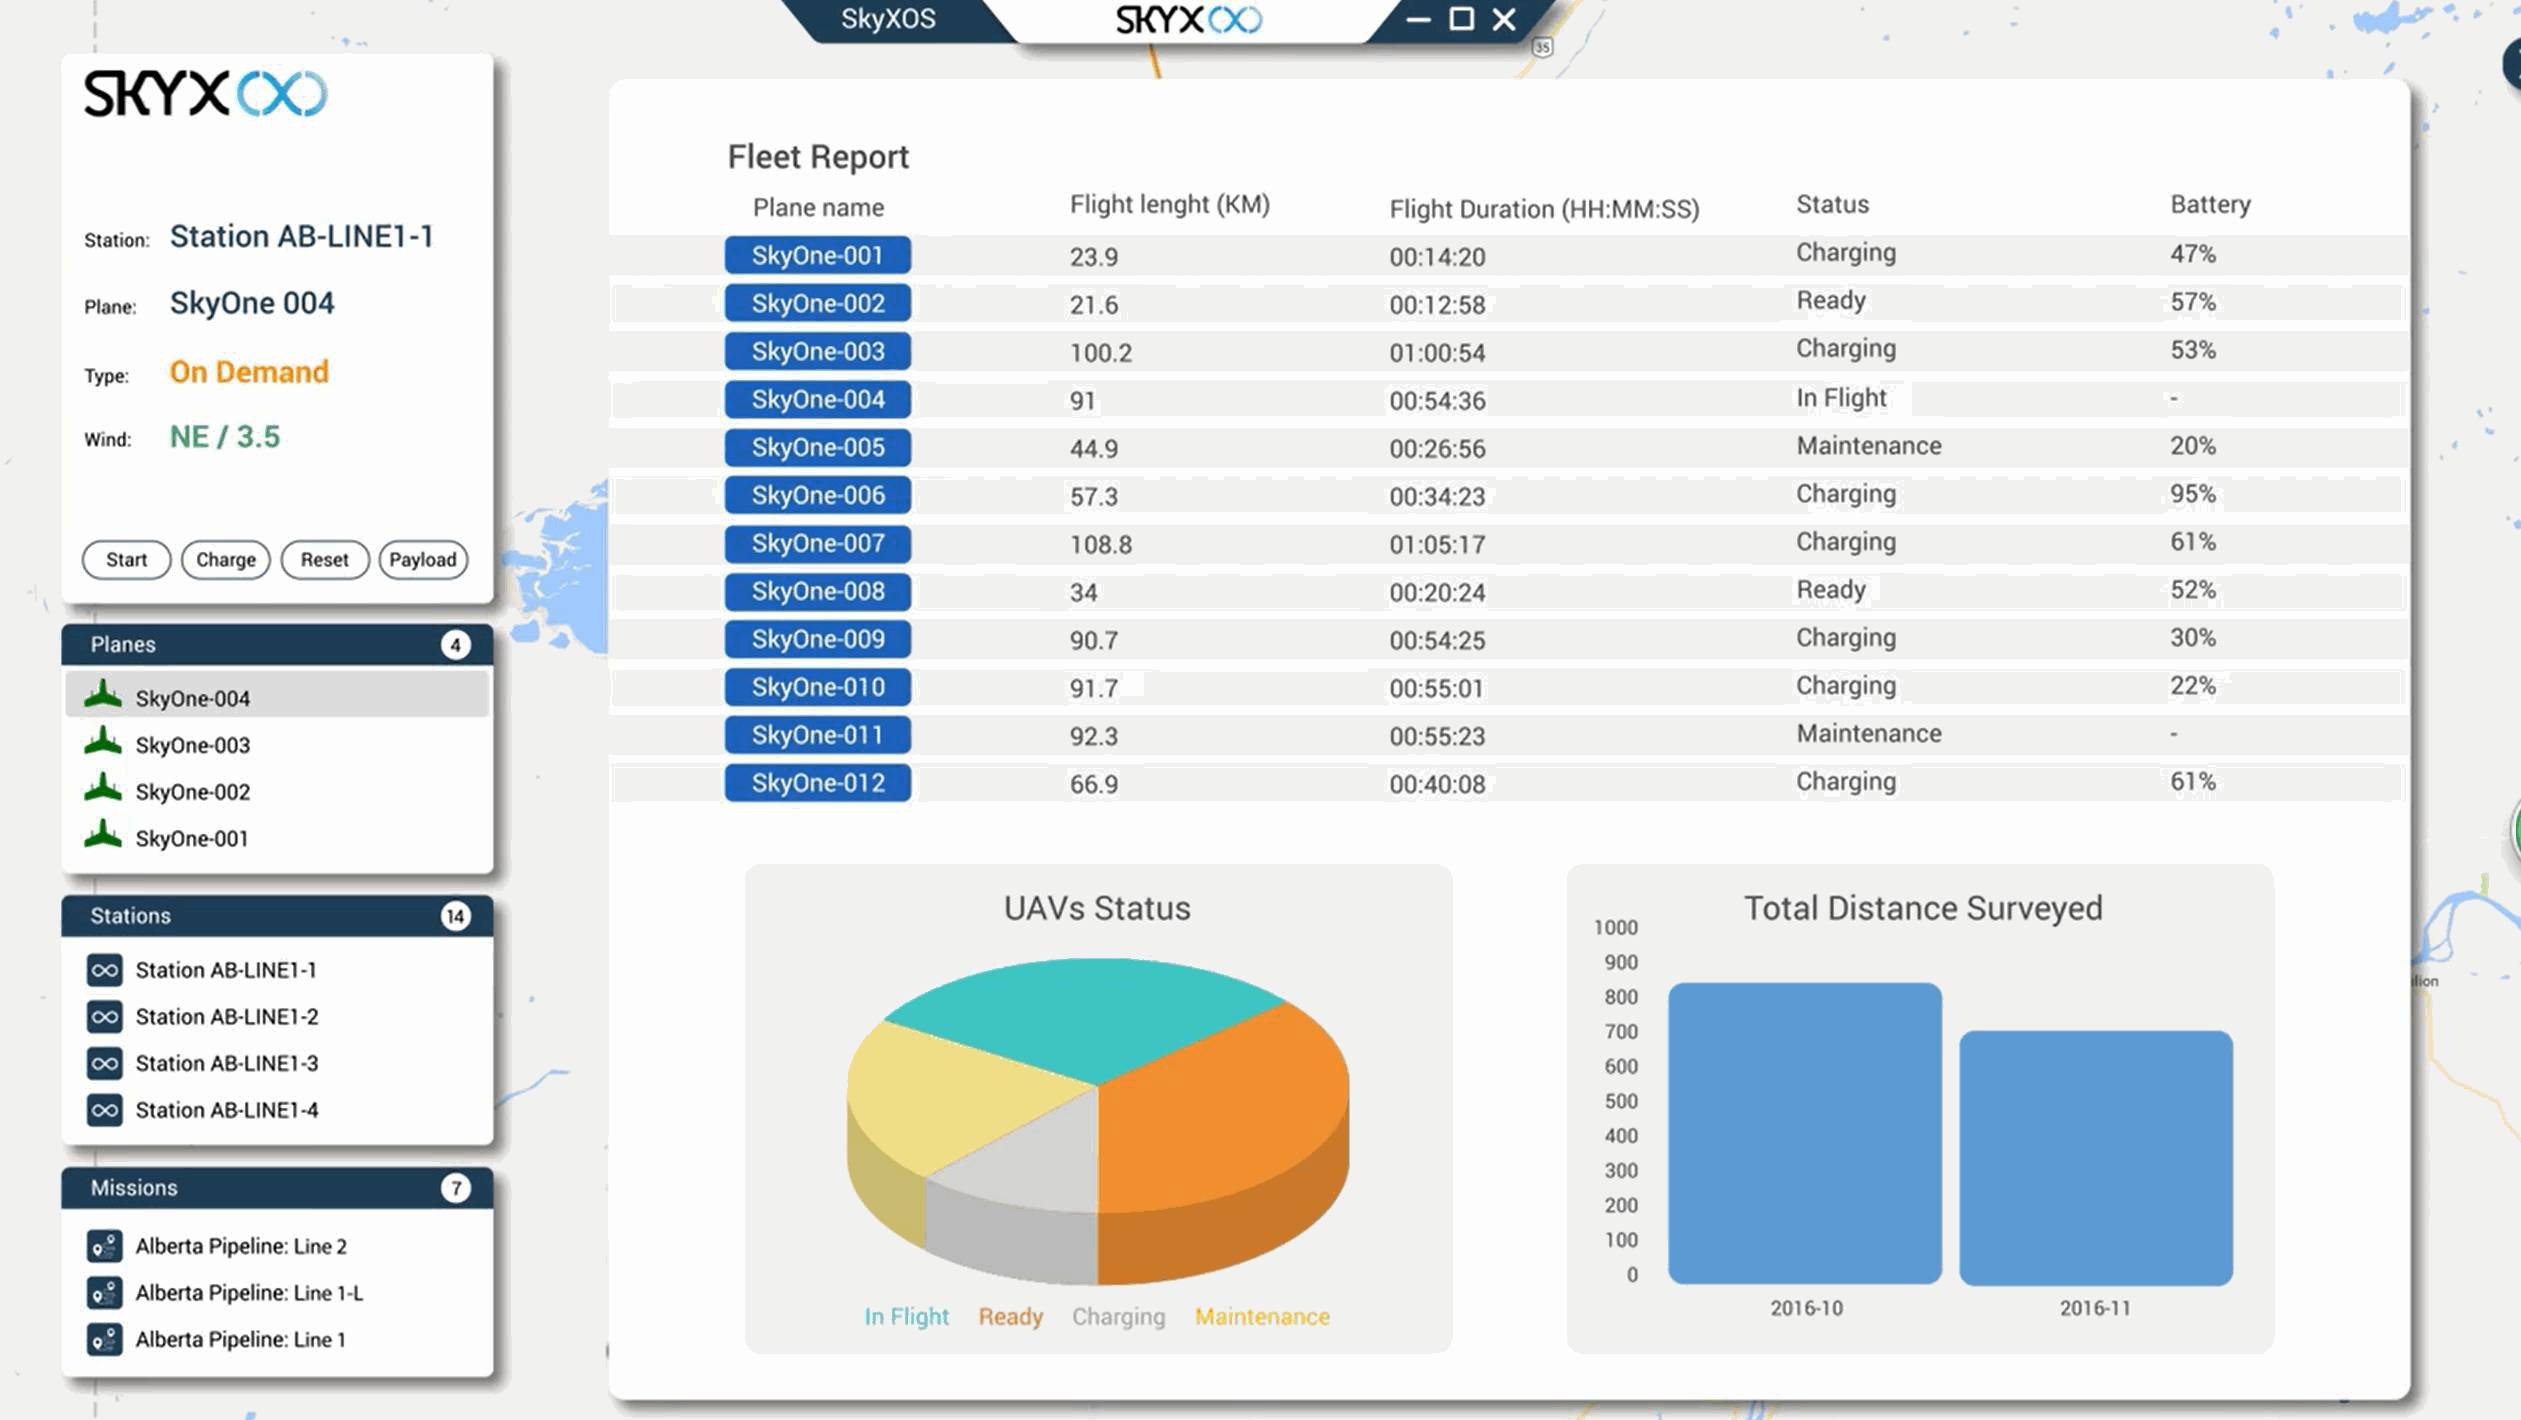
Task: Toggle the Maintenance legend label
Action: pos(1262,1316)
